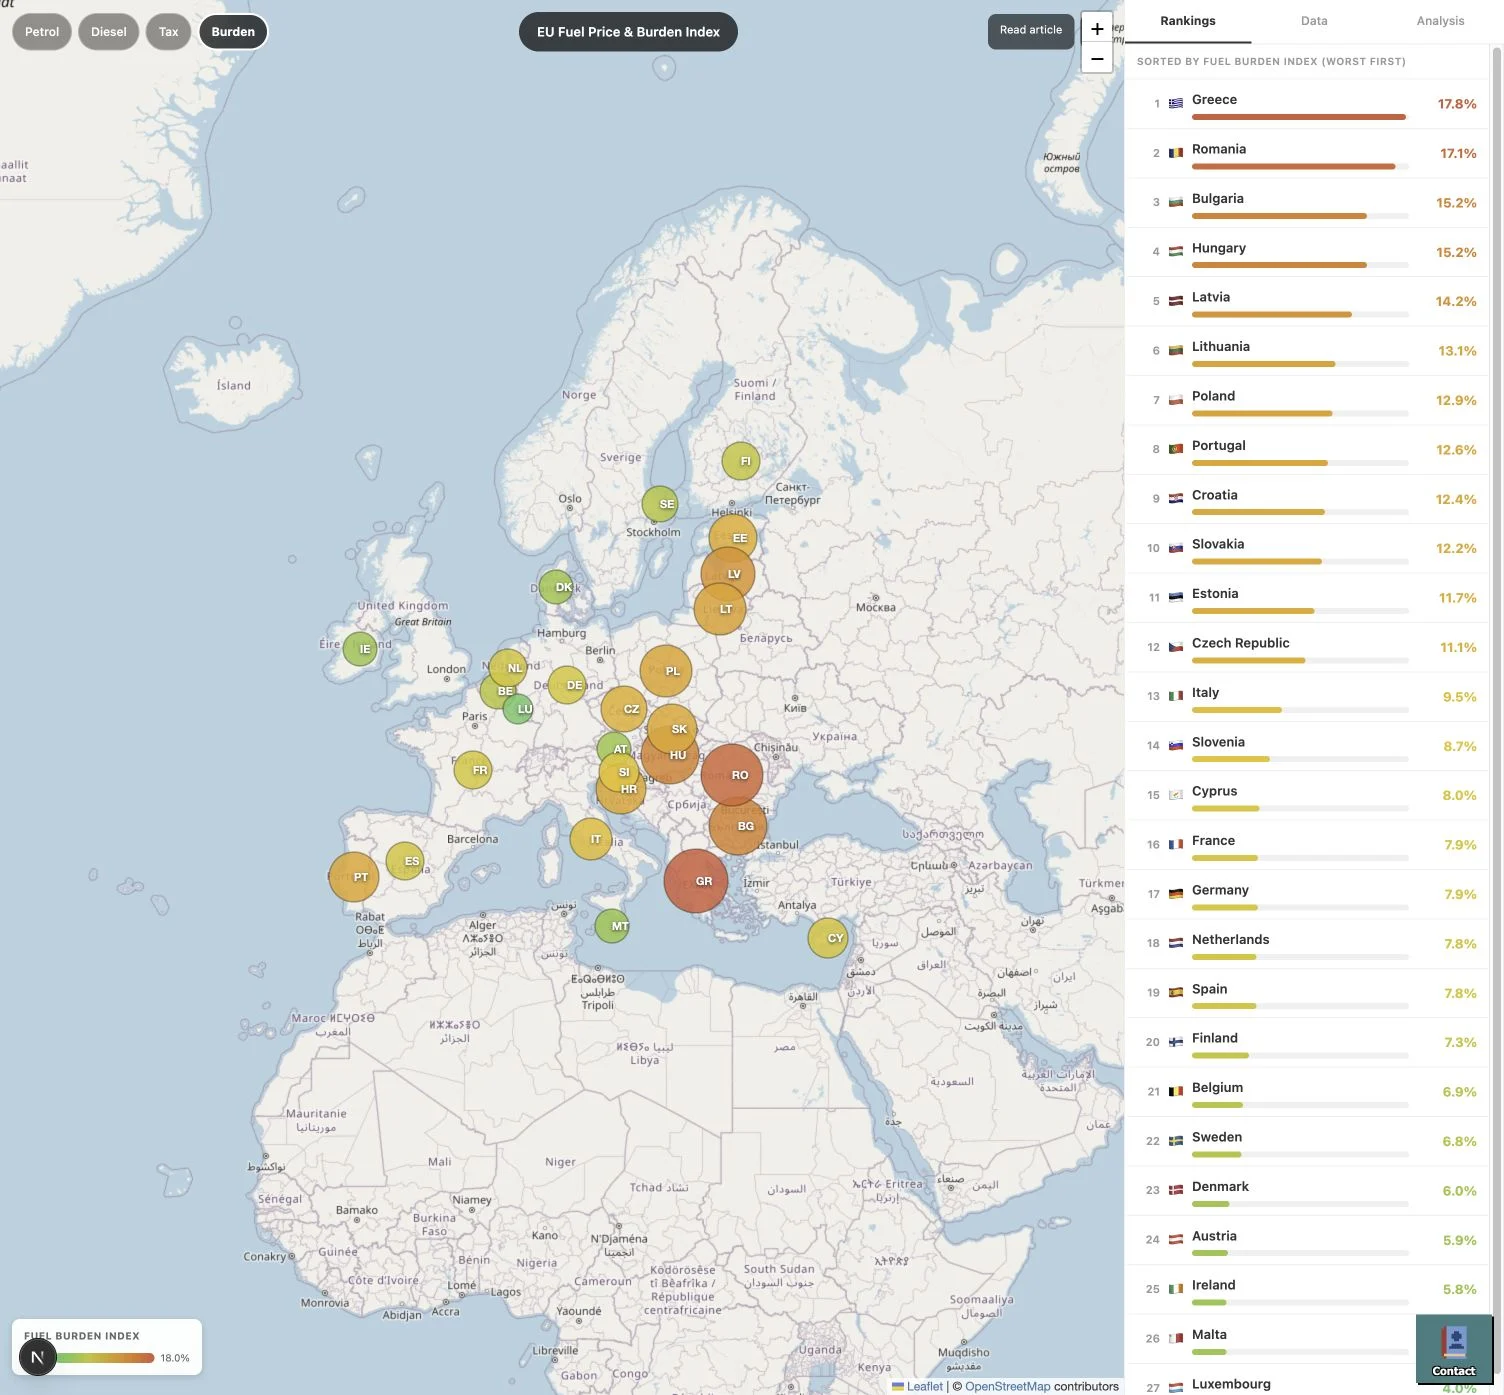This screenshot has height=1395, width=1504.
Task: Switch to the Data tab
Action: tap(1314, 21)
